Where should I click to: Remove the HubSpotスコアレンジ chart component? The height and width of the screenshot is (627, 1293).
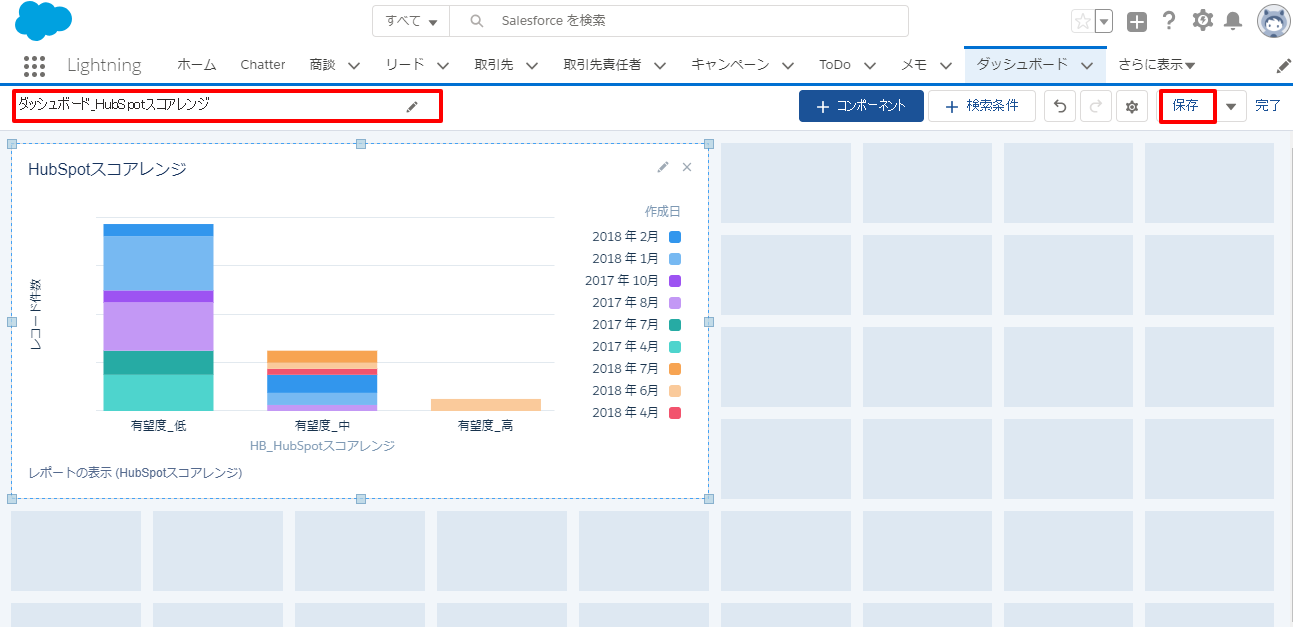687,167
